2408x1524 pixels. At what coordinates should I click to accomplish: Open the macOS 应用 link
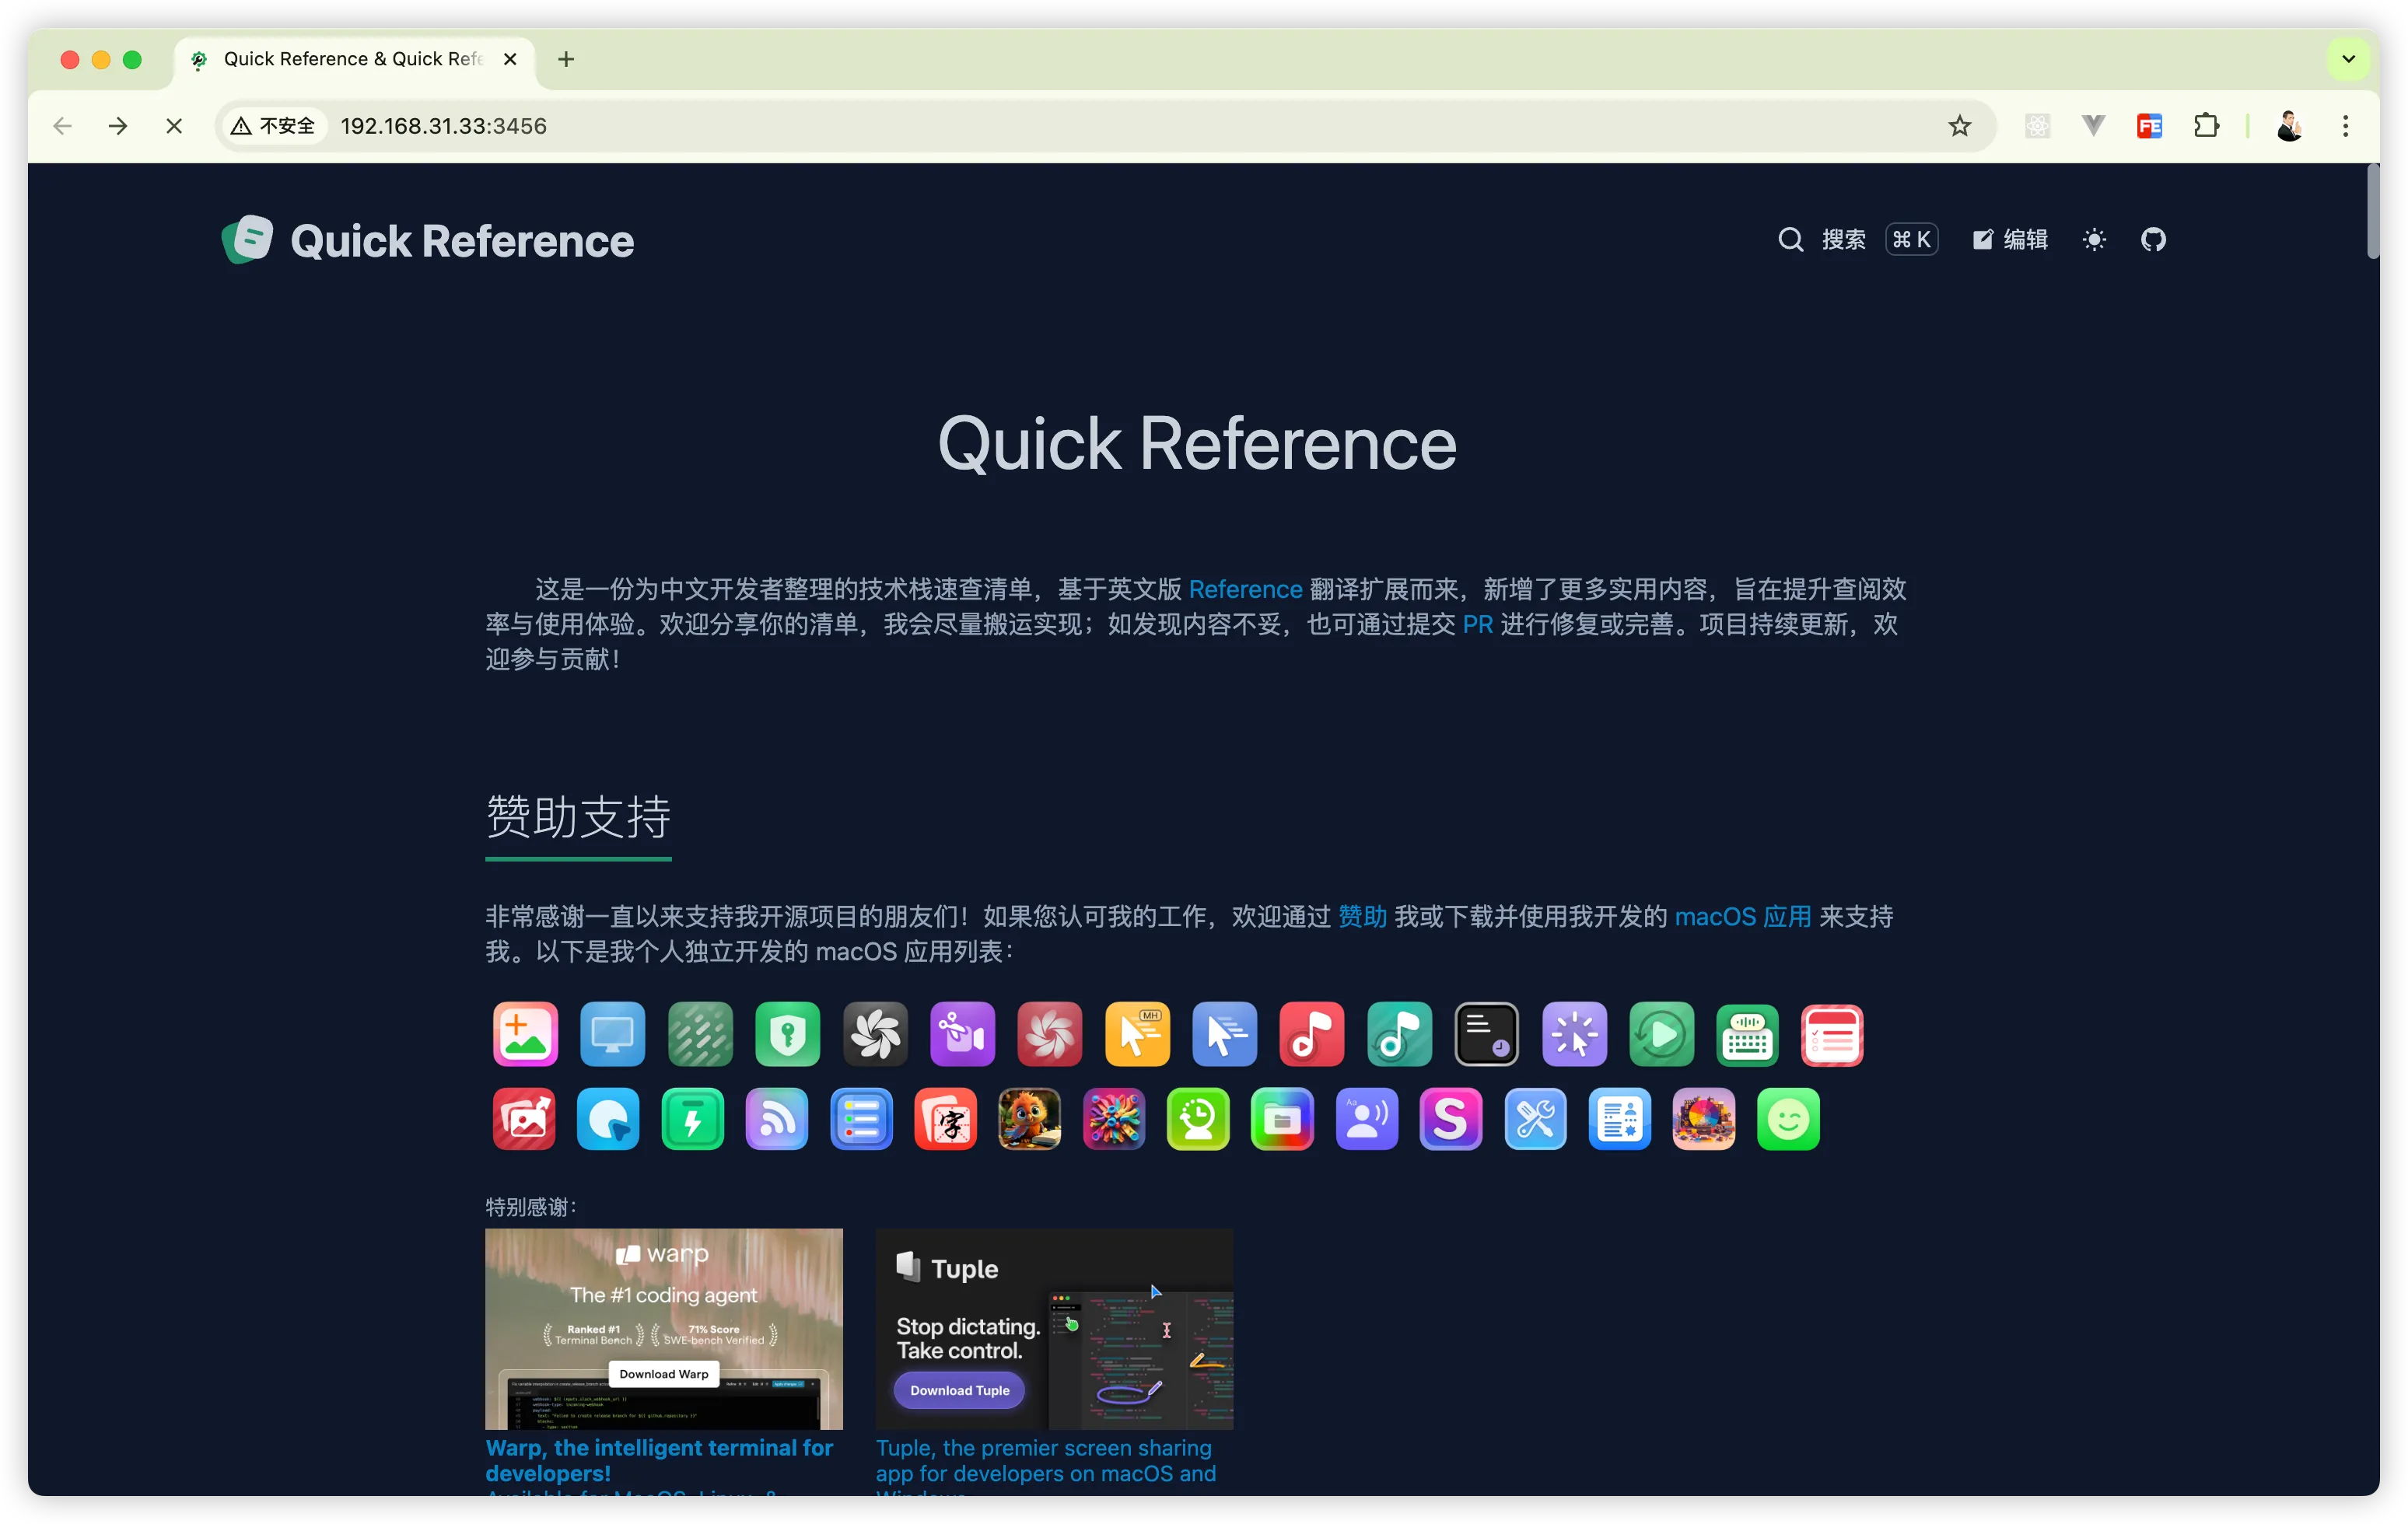[1743, 917]
